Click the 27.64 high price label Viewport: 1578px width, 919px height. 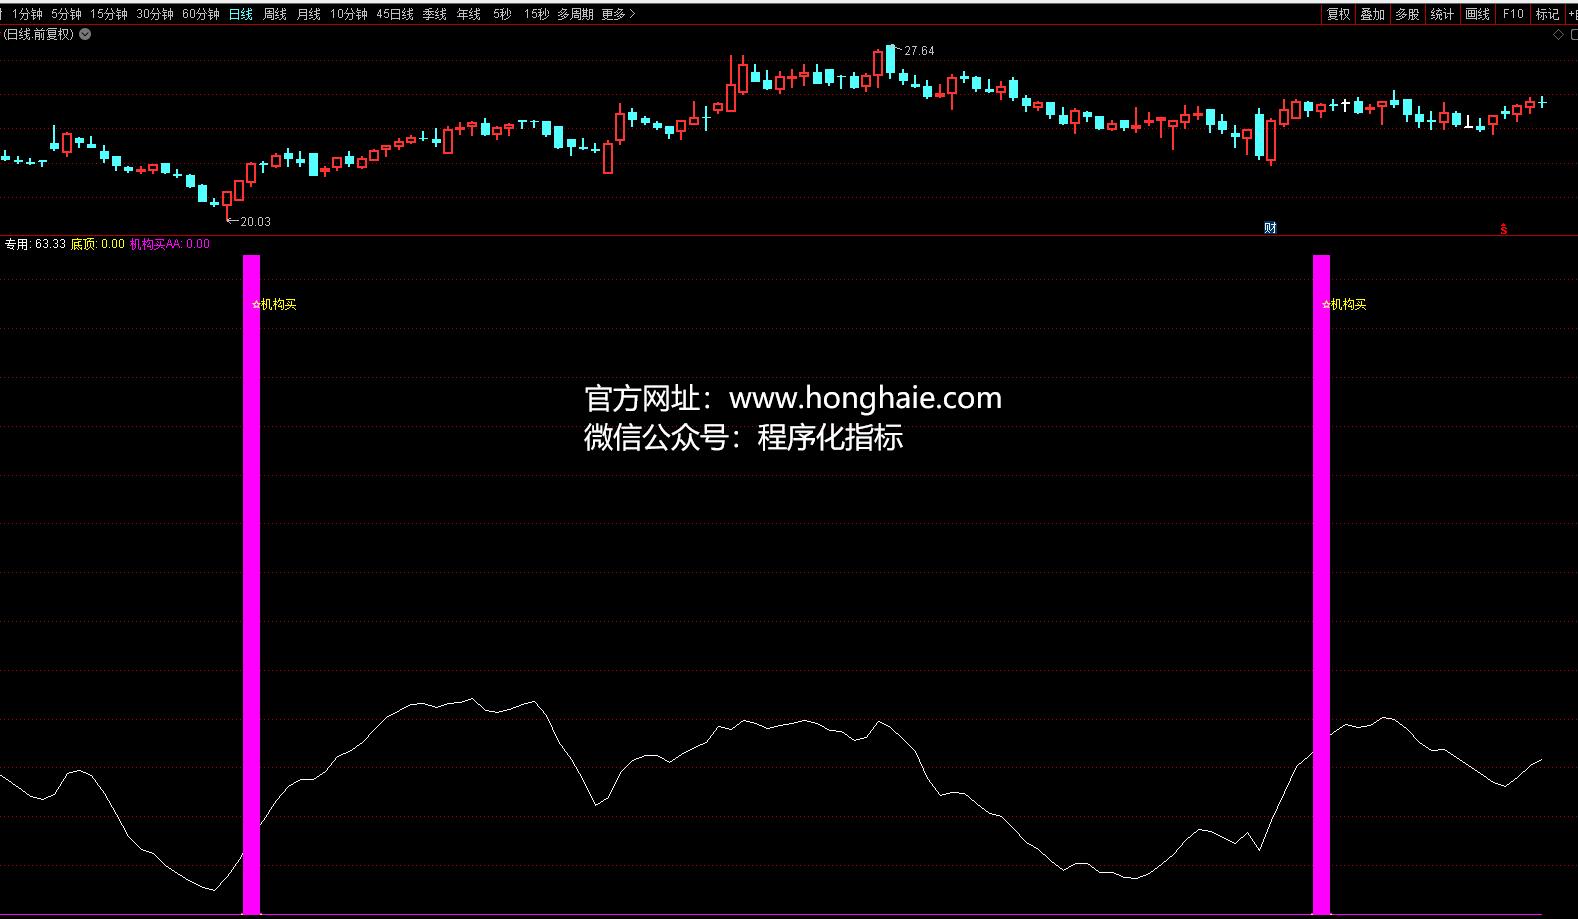point(919,51)
